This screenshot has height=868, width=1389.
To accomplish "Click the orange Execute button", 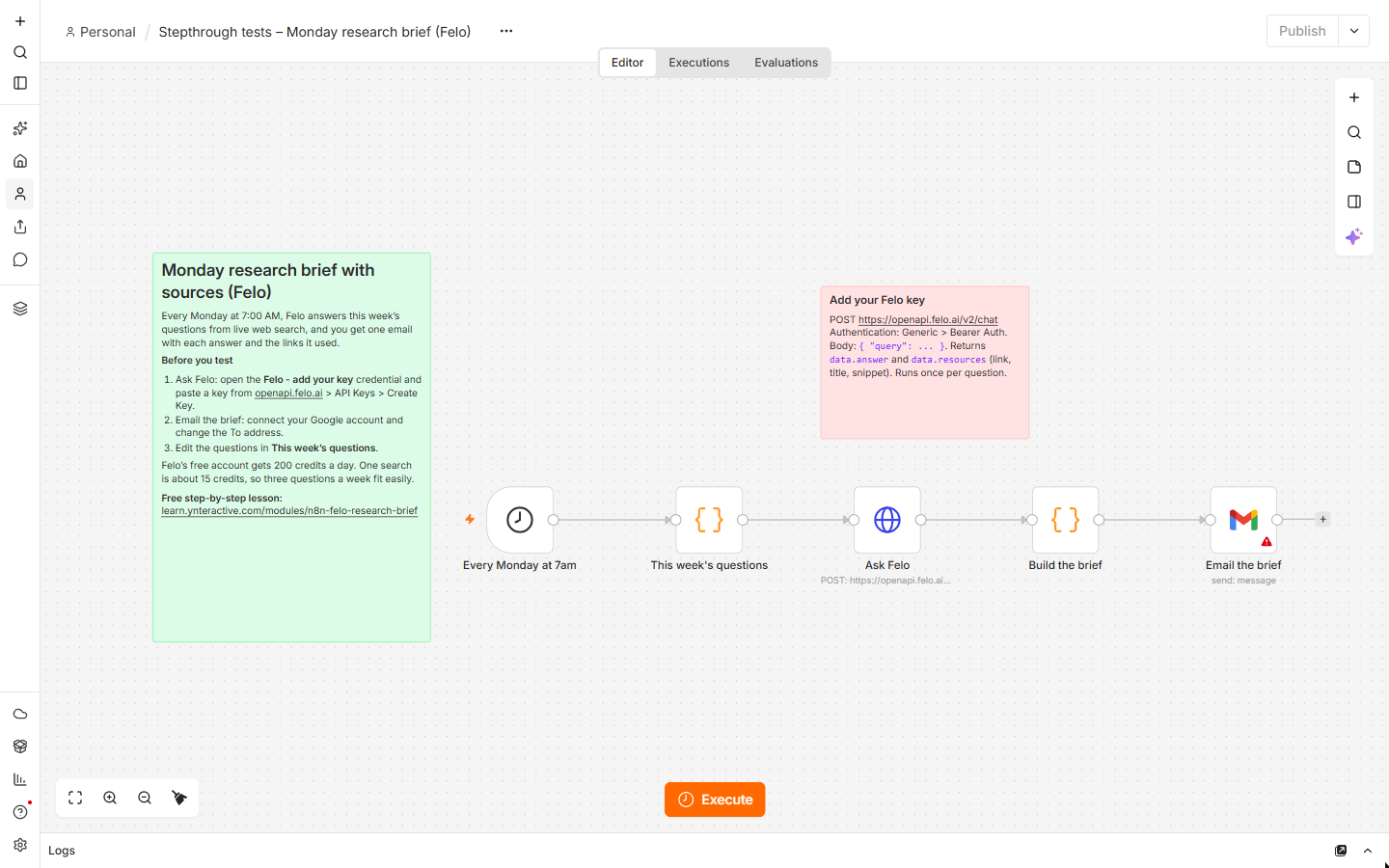I will coord(715,800).
